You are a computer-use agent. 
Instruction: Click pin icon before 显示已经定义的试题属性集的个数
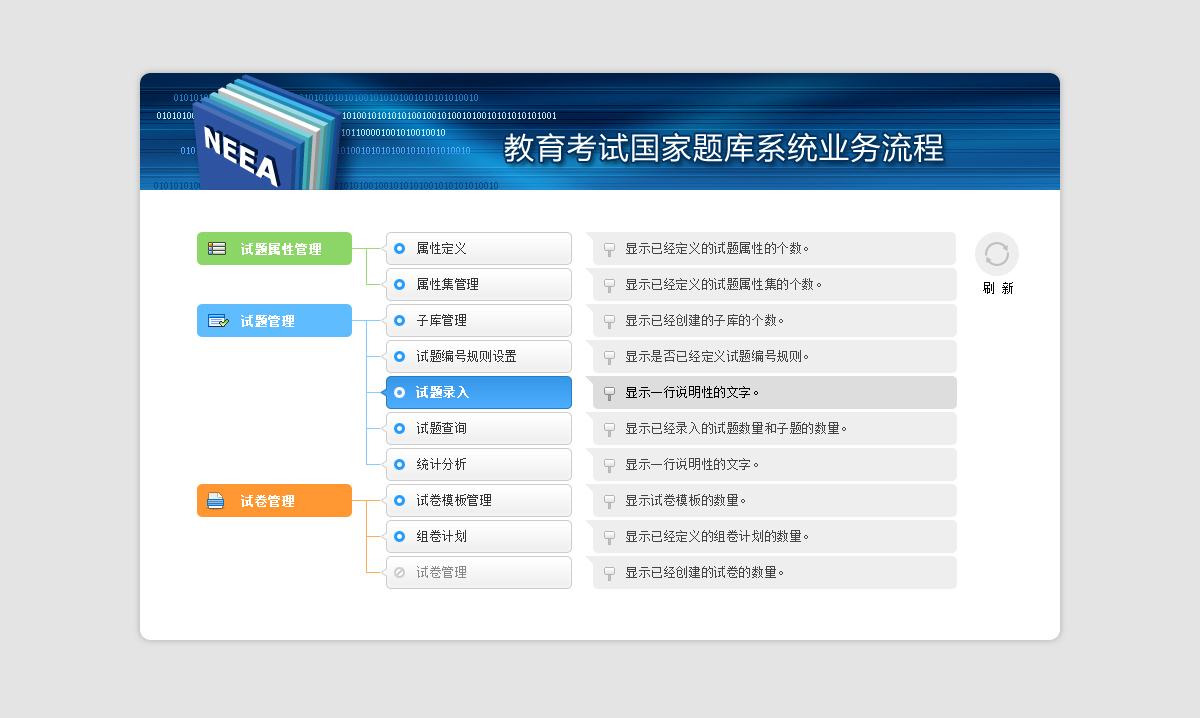(609, 286)
